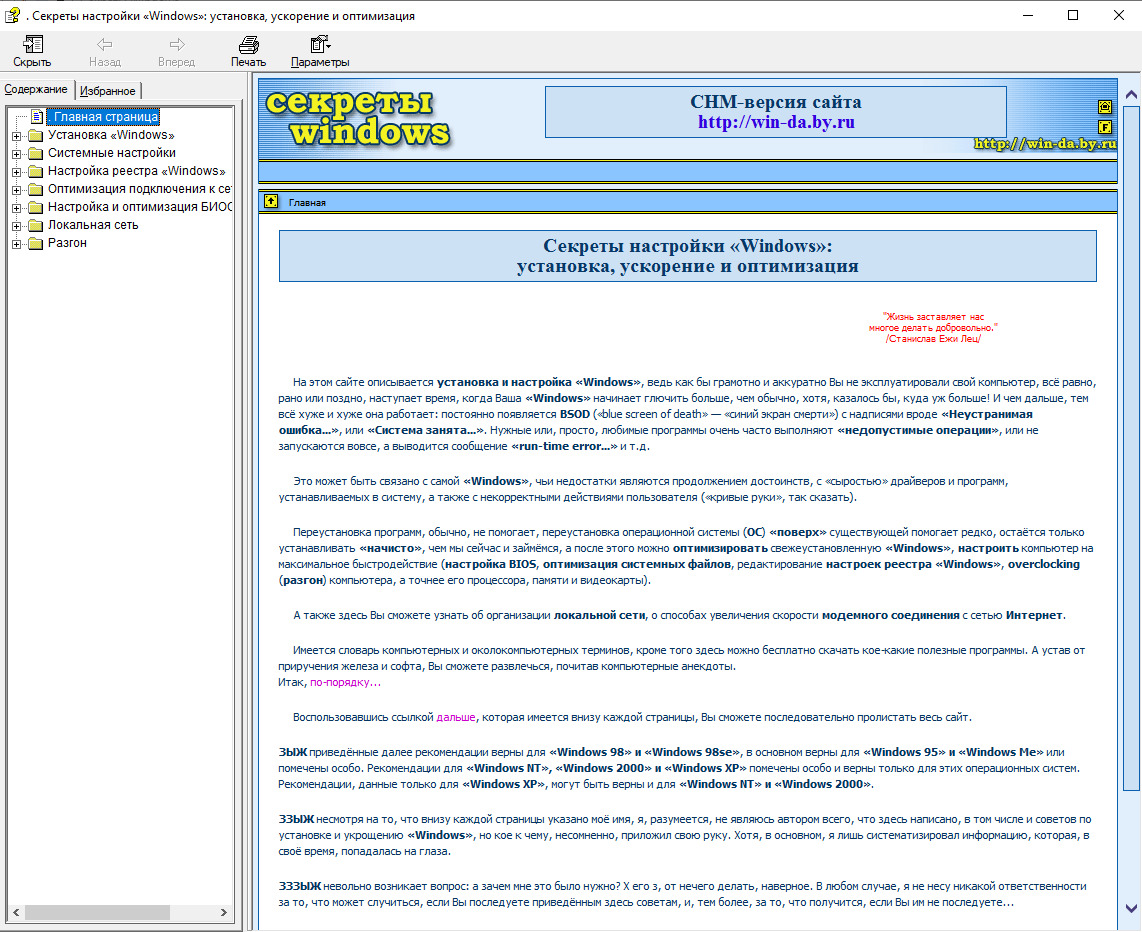Click the Вперед (Forward) arrow icon
The height and width of the screenshot is (932, 1142).
click(177, 44)
